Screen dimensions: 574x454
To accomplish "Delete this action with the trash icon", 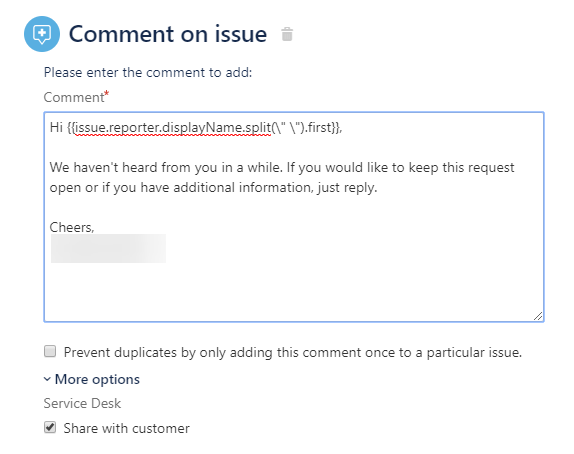I will [x=287, y=34].
